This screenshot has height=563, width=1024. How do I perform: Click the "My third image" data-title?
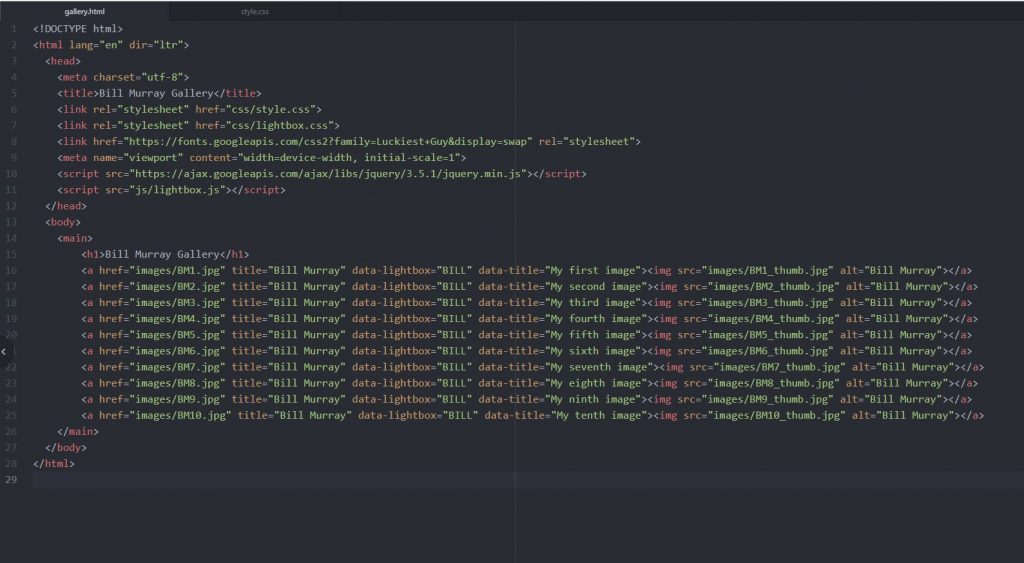click(x=593, y=302)
